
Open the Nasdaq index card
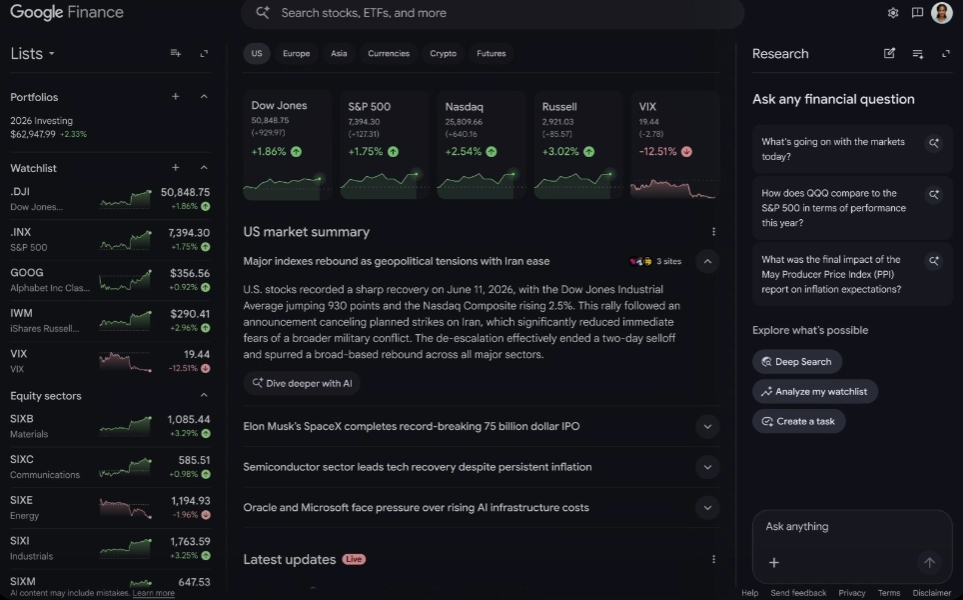(482, 146)
